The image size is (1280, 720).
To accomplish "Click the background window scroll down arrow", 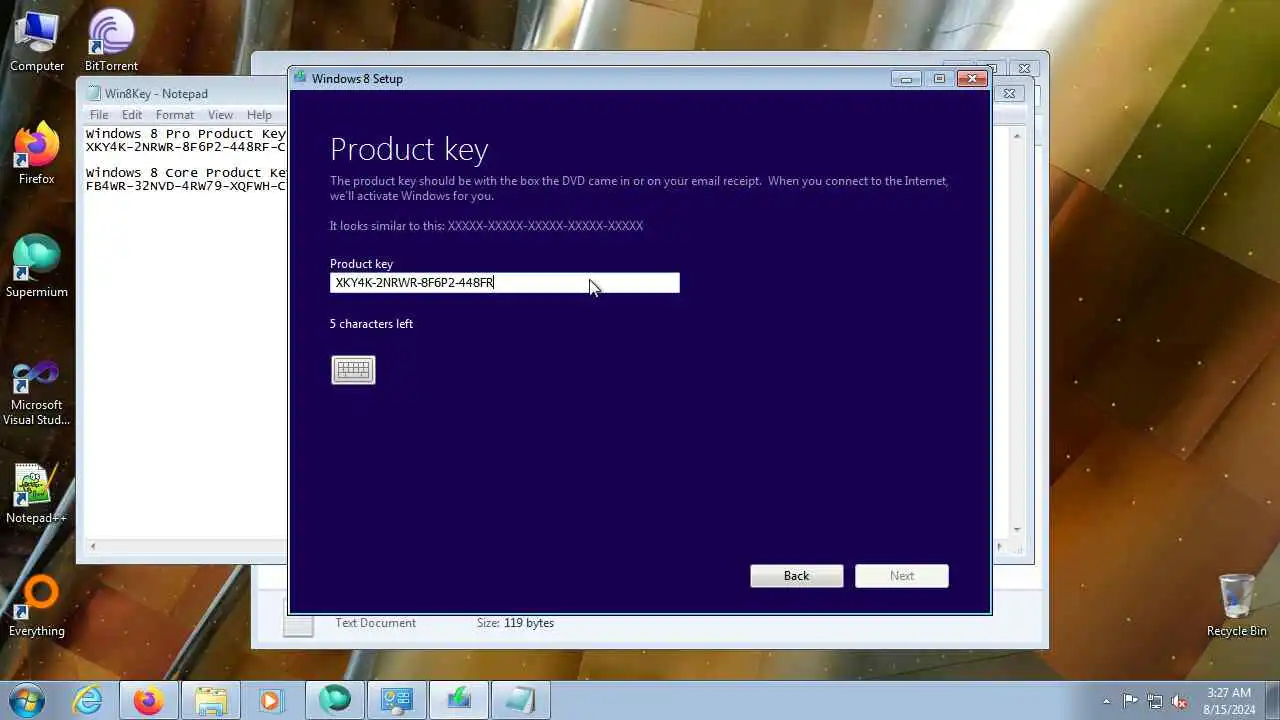I will [1017, 530].
